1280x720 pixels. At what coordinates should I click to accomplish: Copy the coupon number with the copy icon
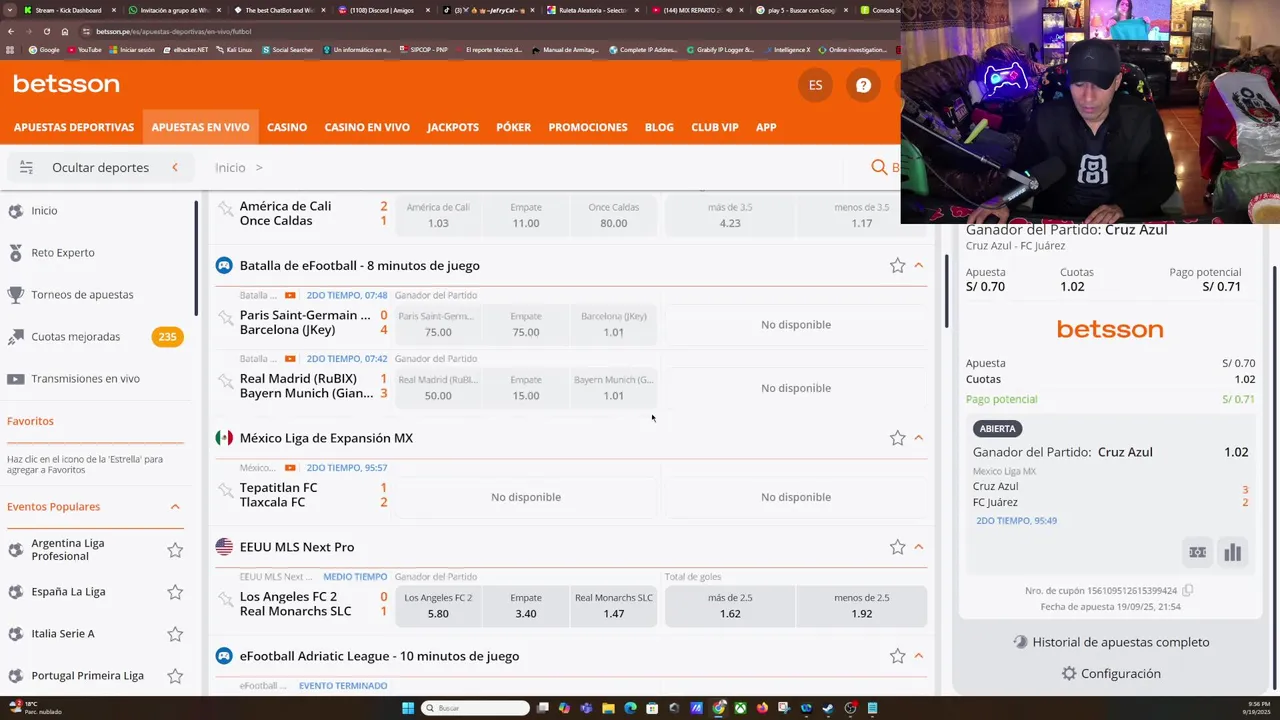(1188, 591)
